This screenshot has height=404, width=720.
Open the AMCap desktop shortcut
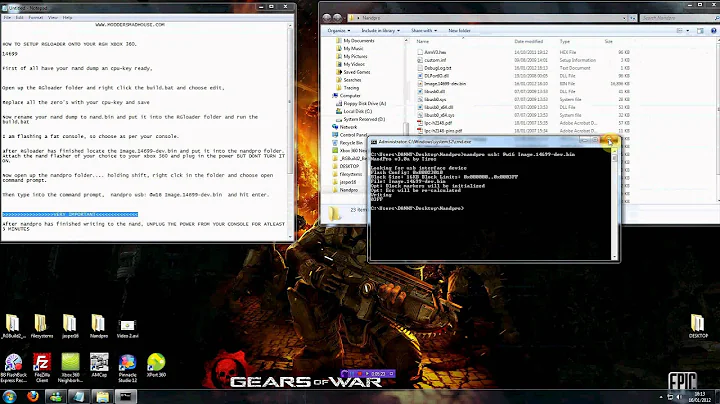(99, 366)
